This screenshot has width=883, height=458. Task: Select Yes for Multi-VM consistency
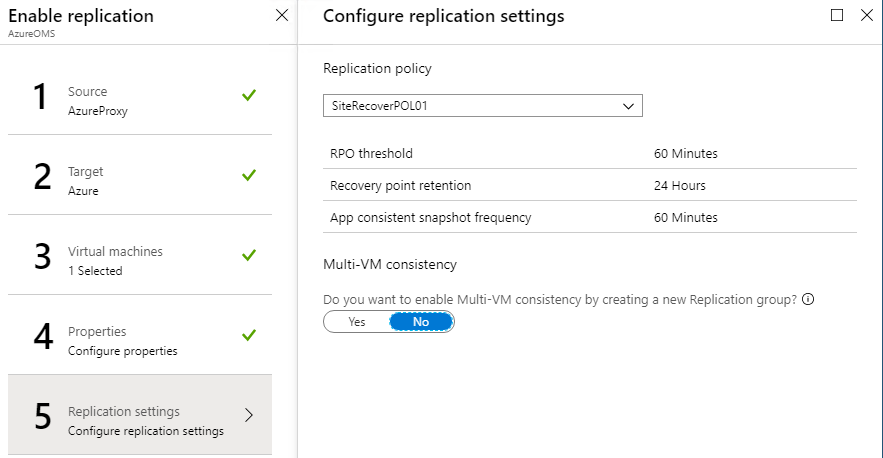tap(356, 322)
